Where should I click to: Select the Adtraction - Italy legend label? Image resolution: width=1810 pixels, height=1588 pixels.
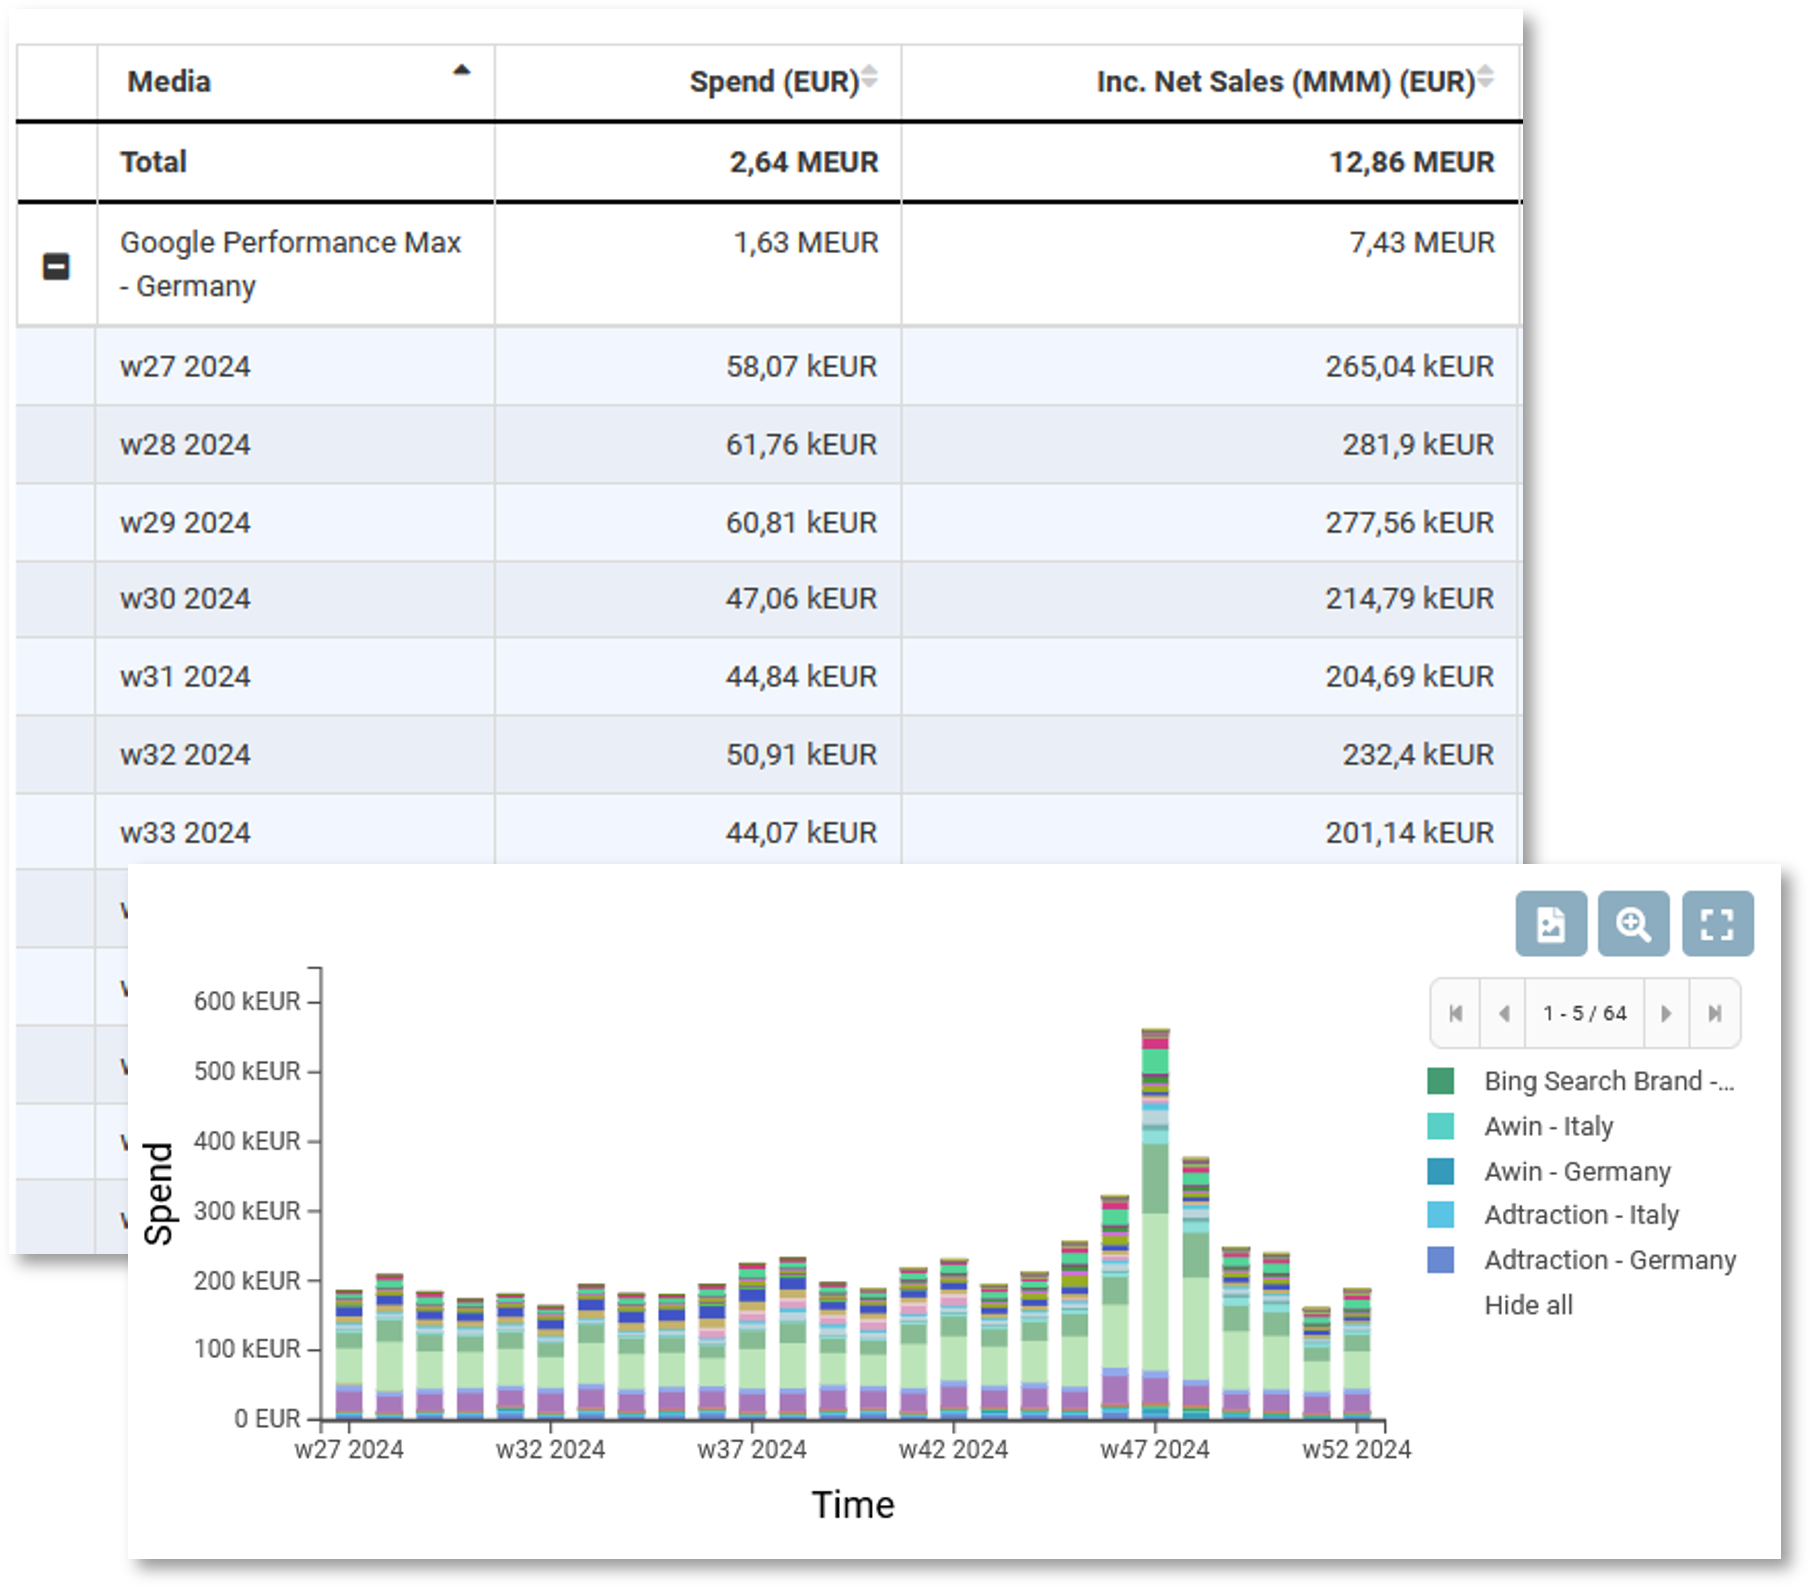point(1581,1215)
